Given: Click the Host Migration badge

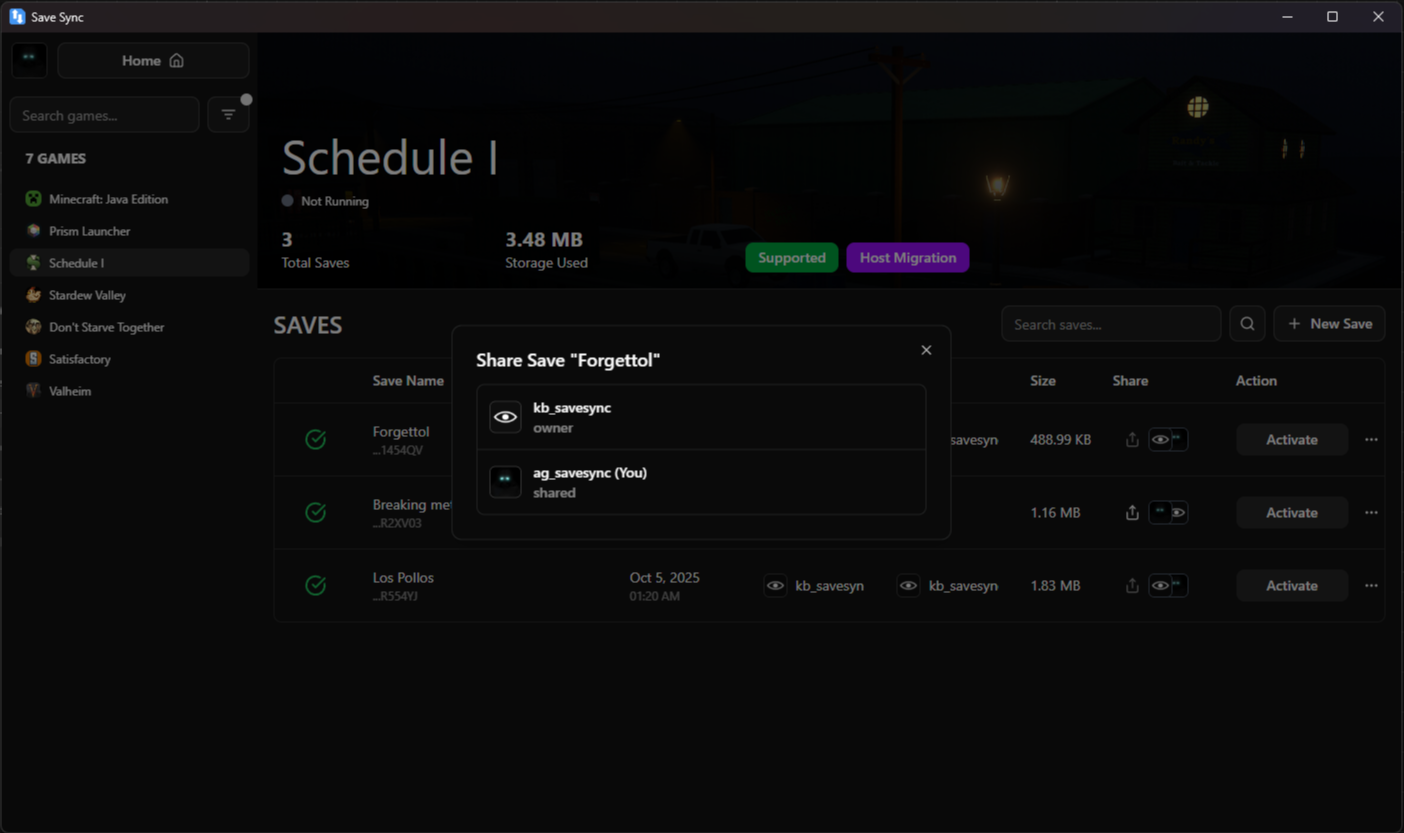Looking at the screenshot, I should [x=908, y=258].
